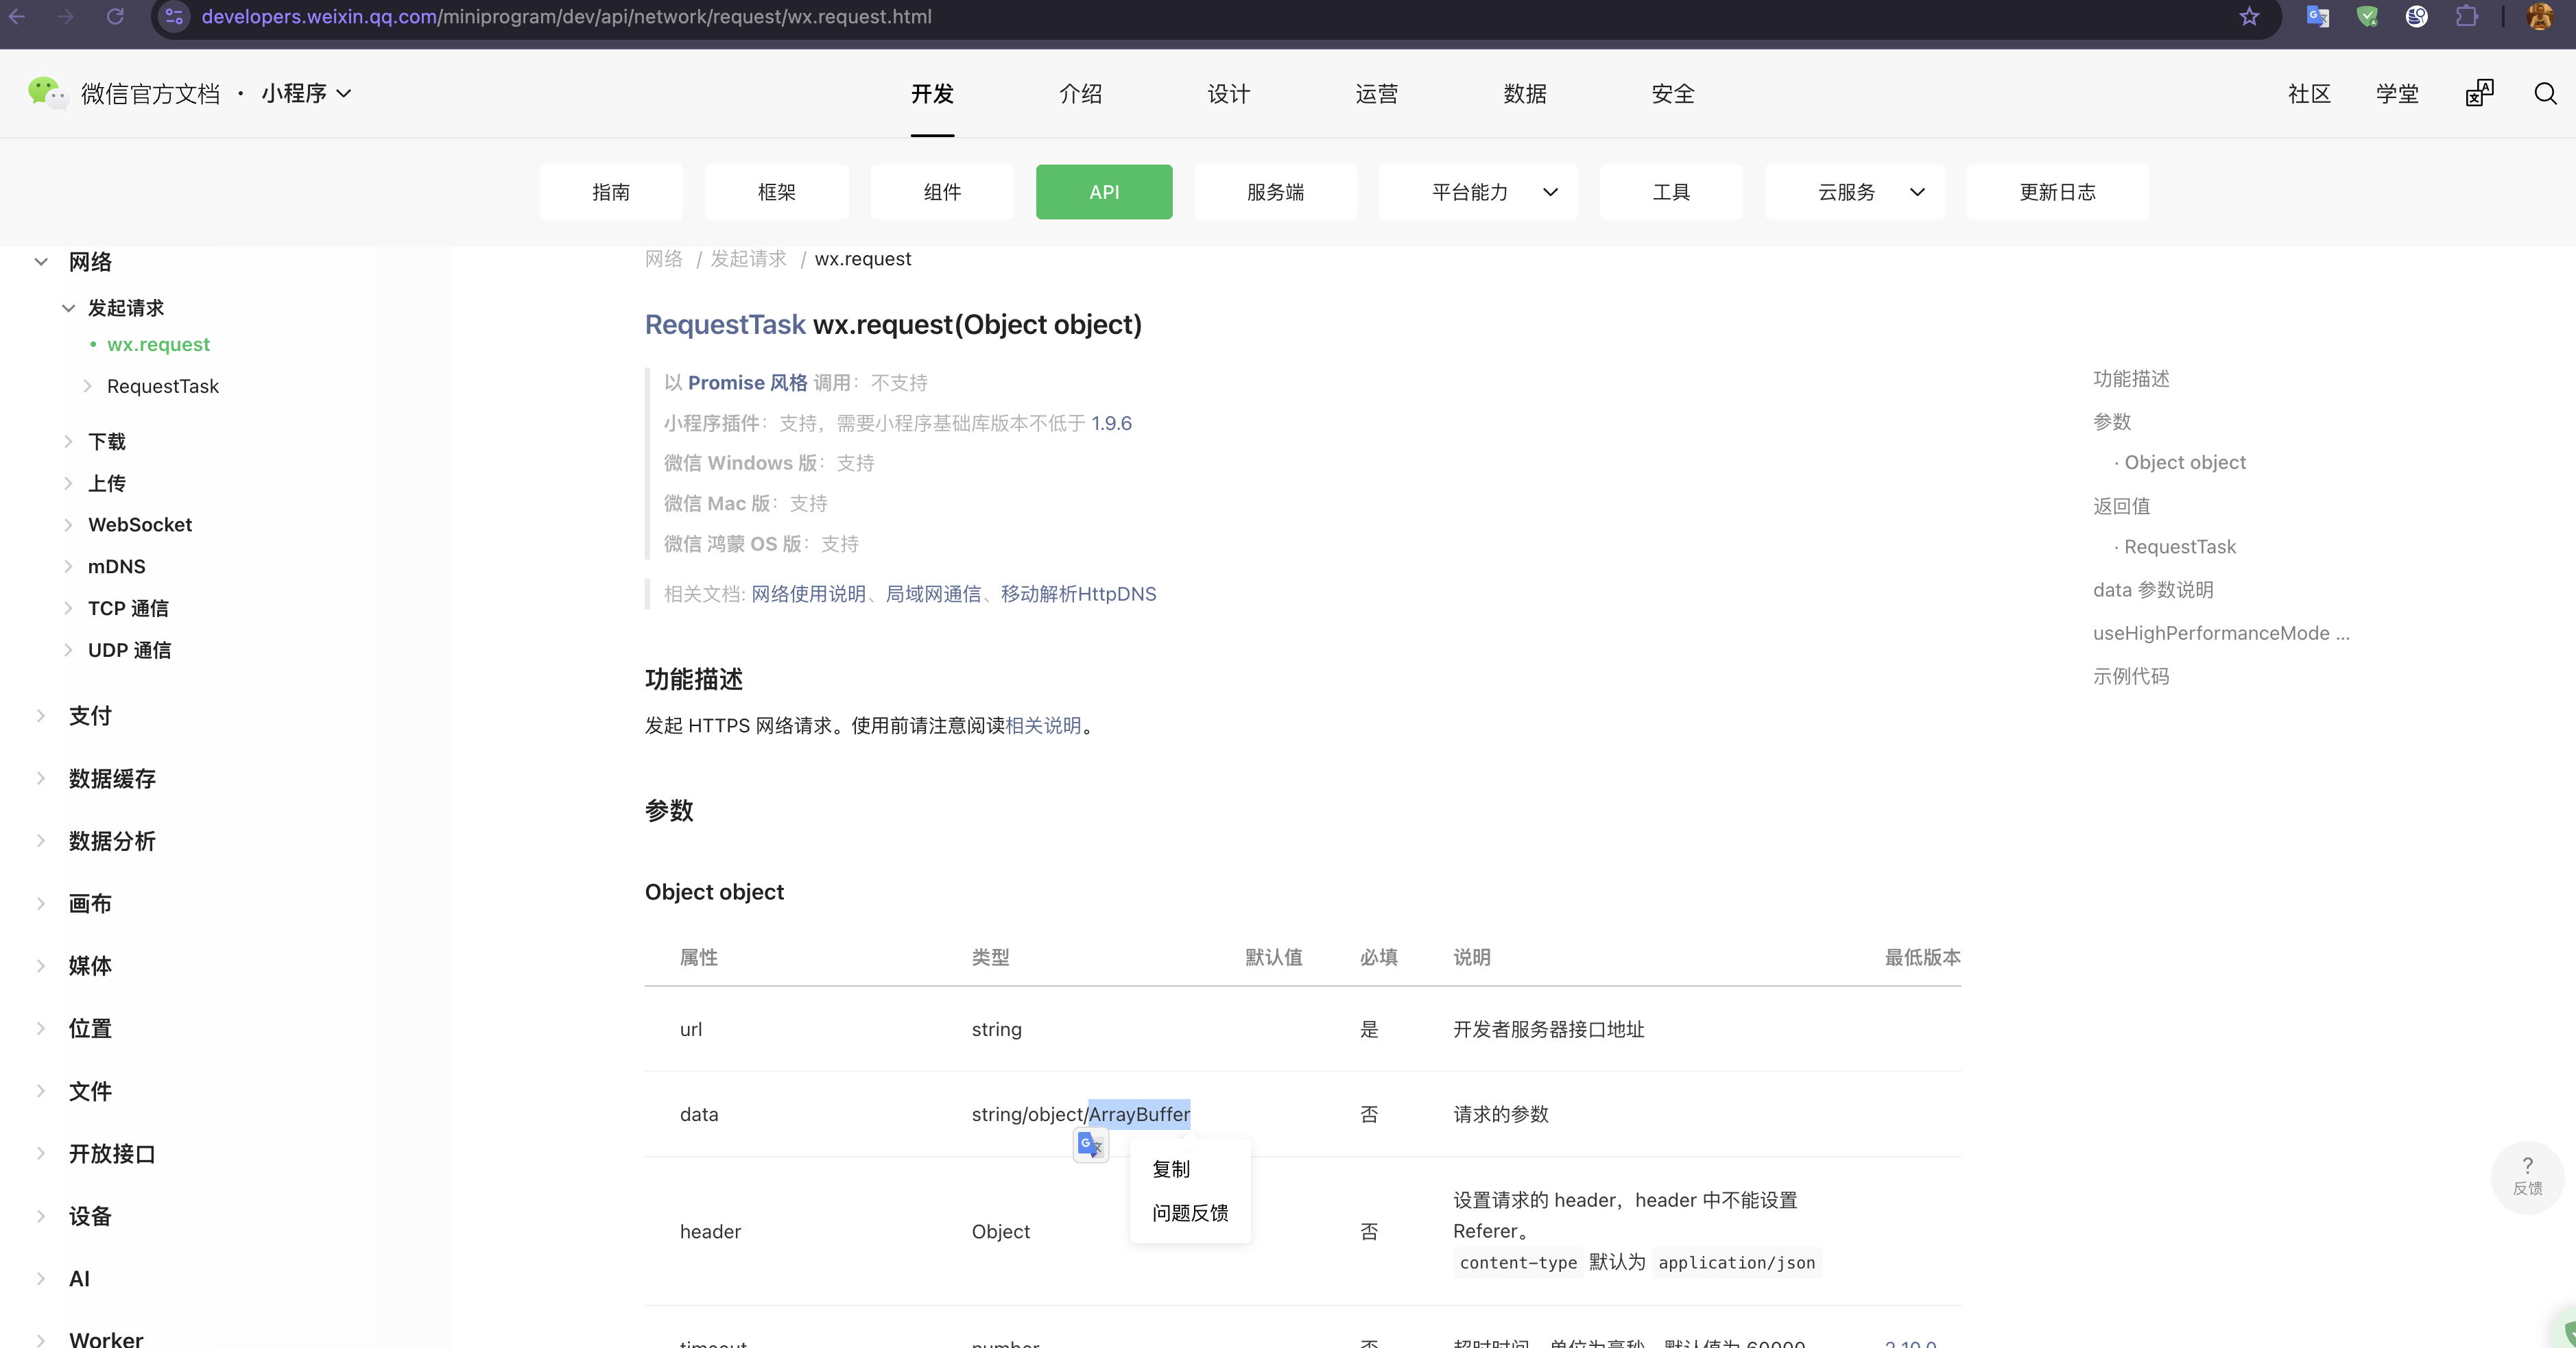Select wx.request in the sidebar tree
Screen dimensions: 2576x1348
158,344
